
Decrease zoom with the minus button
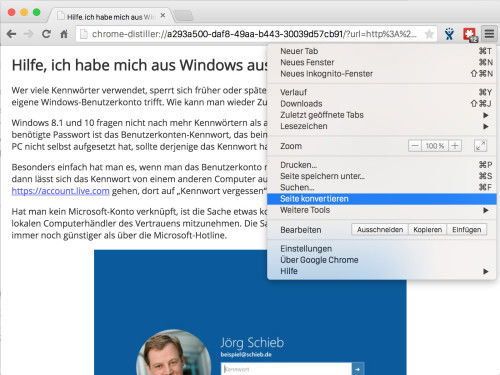[415, 146]
